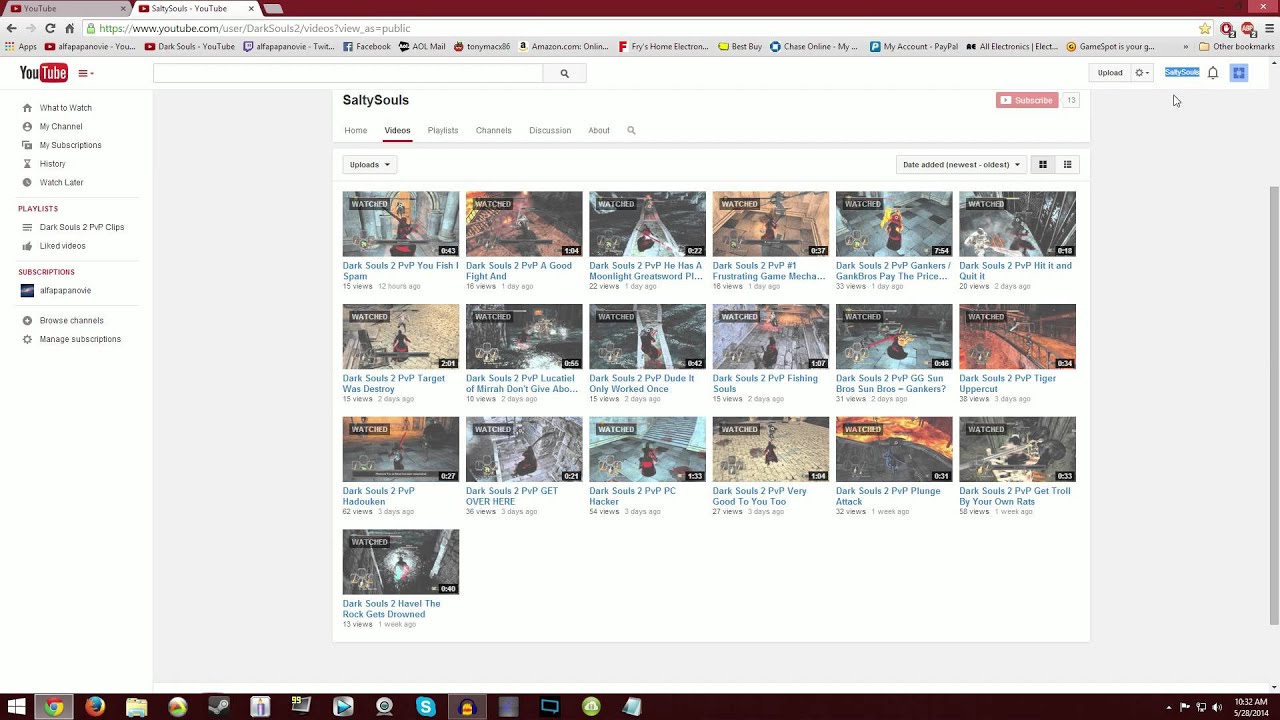Screen dimensions: 1280x720
Task: Open the Apps bookmarks shortcut
Action: pos(21,46)
